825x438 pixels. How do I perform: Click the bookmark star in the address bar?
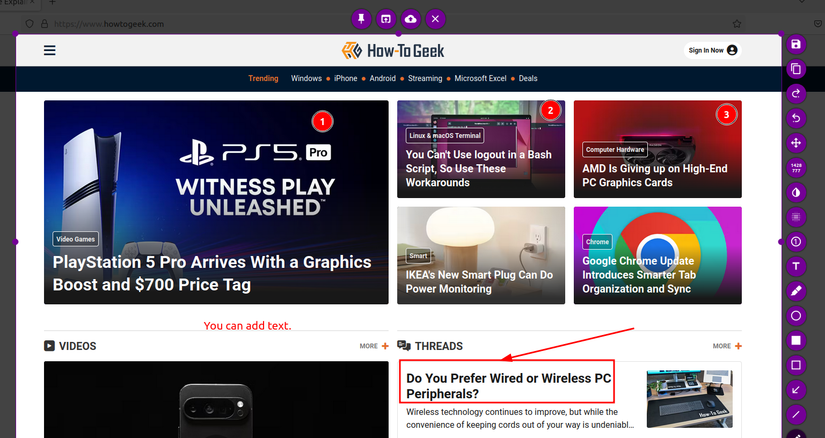tap(737, 24)
